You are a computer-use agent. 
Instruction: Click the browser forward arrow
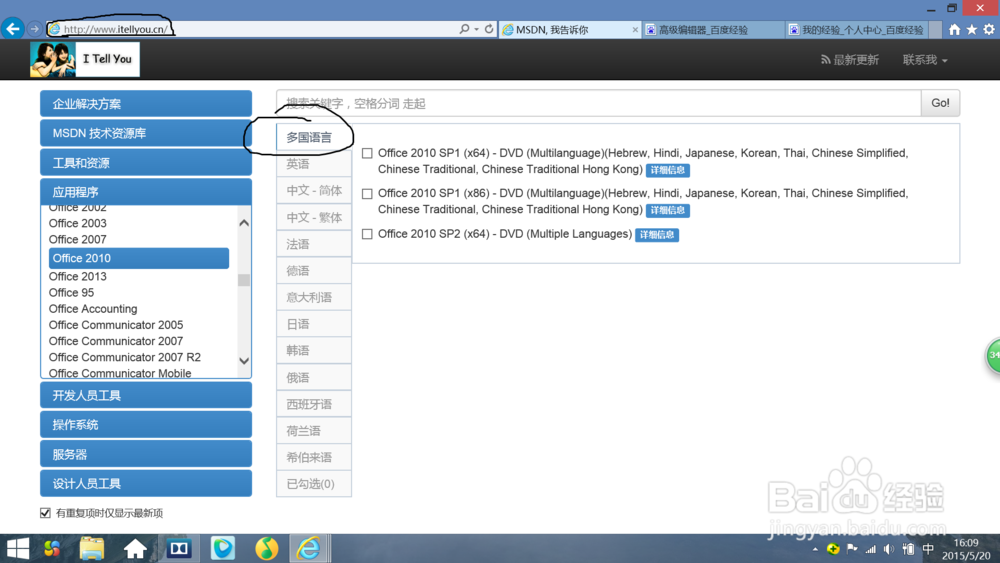coord(34,29)
